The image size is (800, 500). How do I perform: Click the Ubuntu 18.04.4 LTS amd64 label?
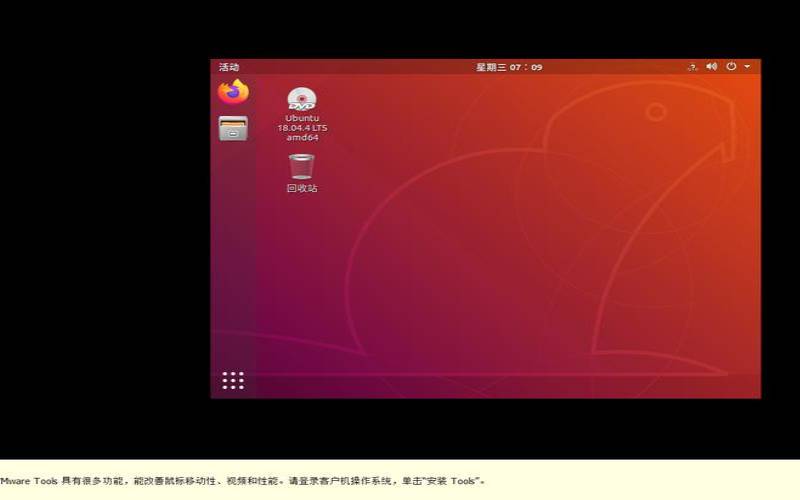pyautogui.click(x=302, y=128)
